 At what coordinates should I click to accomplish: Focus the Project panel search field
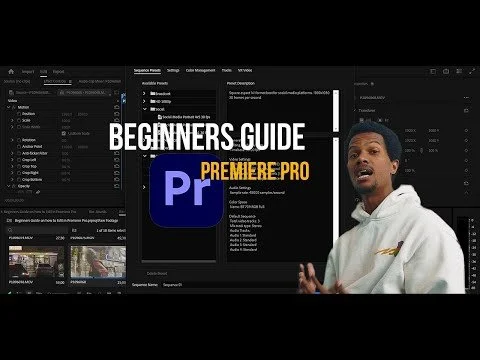click(37, 230)
